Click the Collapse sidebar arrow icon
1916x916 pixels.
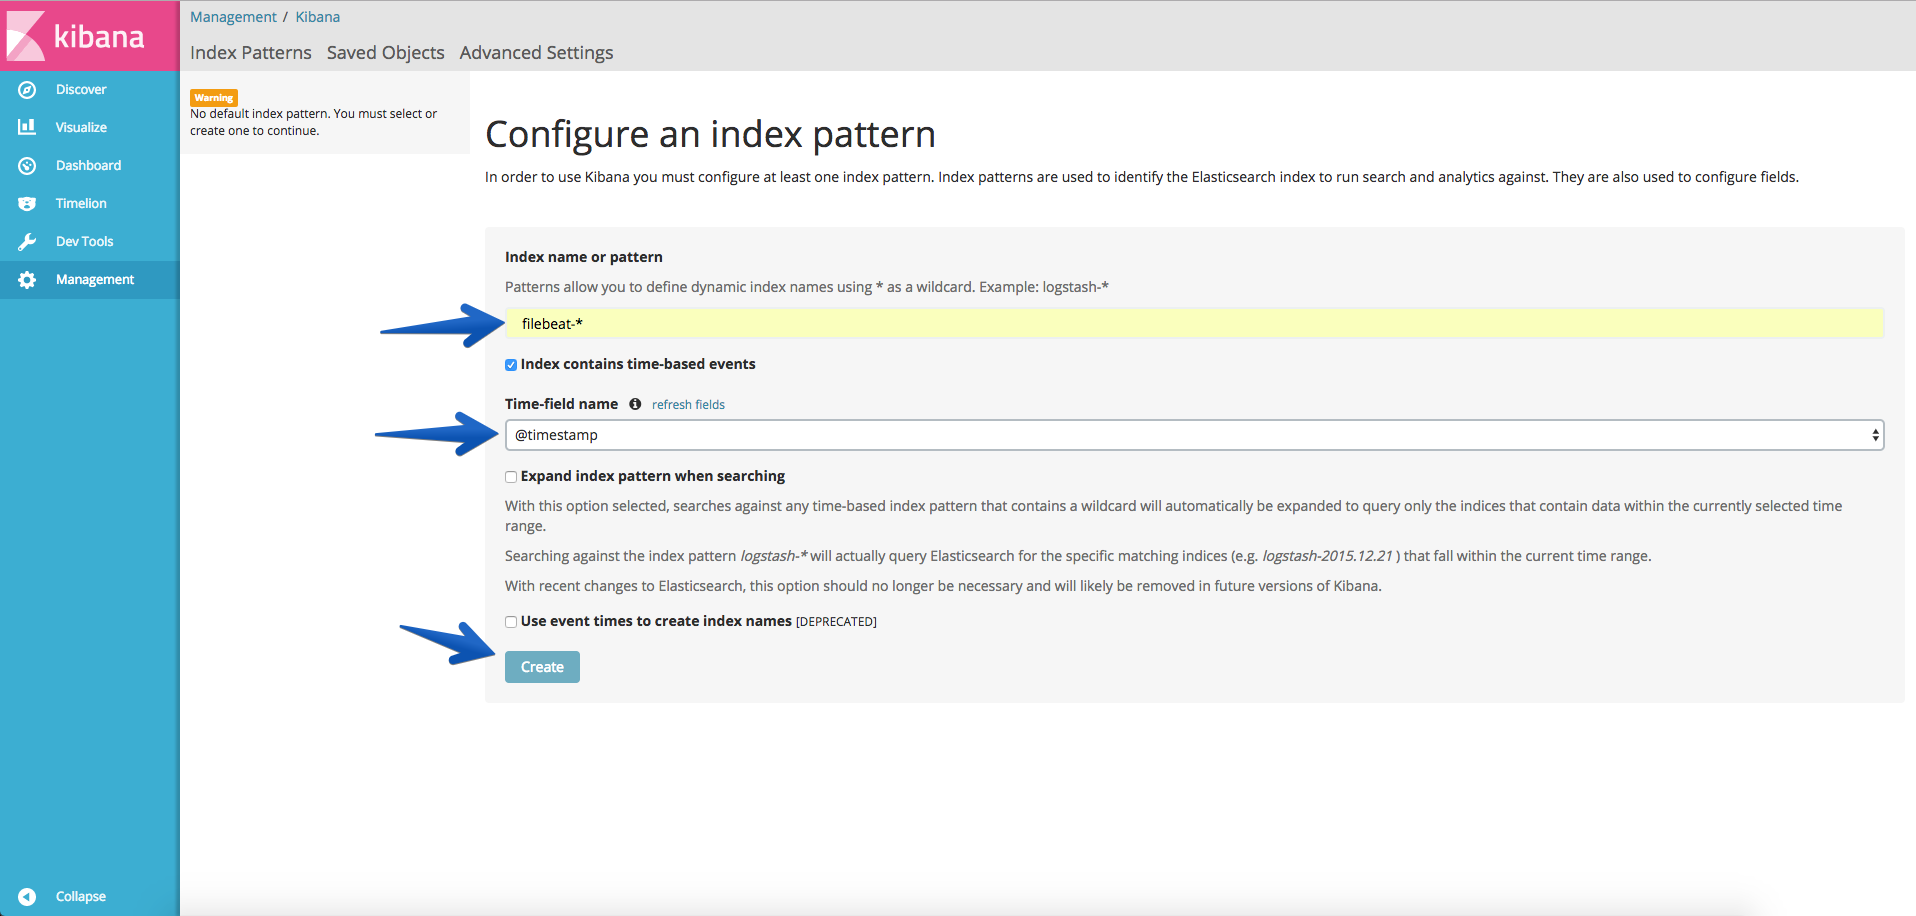pyautogui.click(x=27, y=897)
